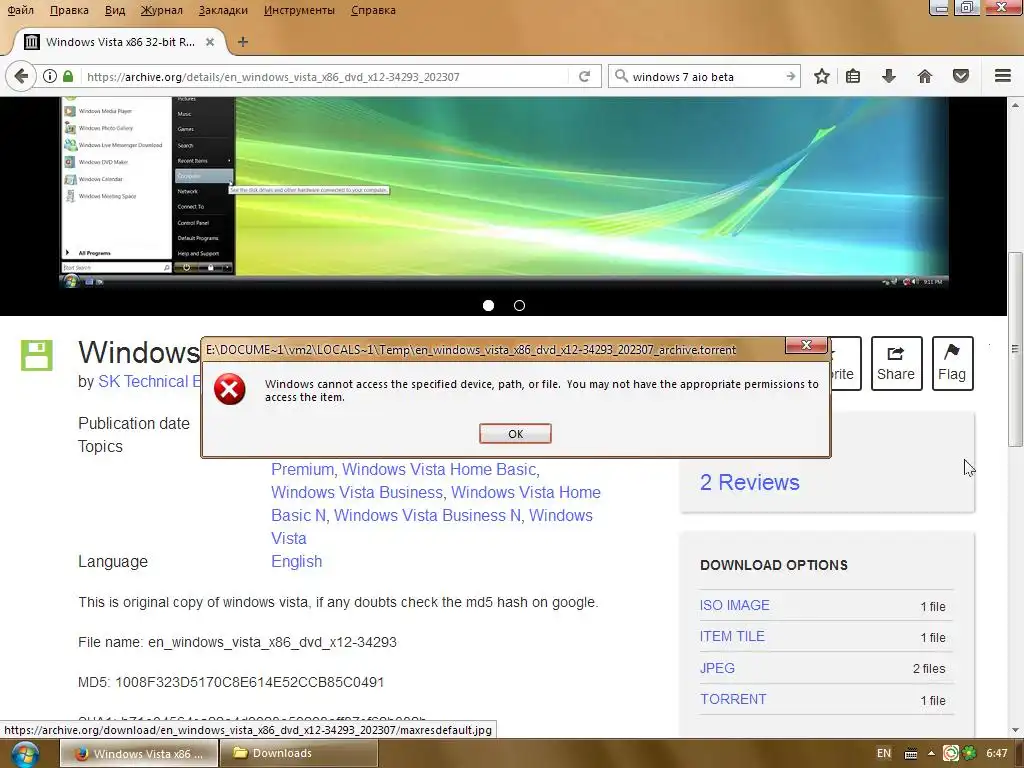Click the green floppy disk software icon
The height and width of the screenshot is (768, 1024).
(37, 355)
